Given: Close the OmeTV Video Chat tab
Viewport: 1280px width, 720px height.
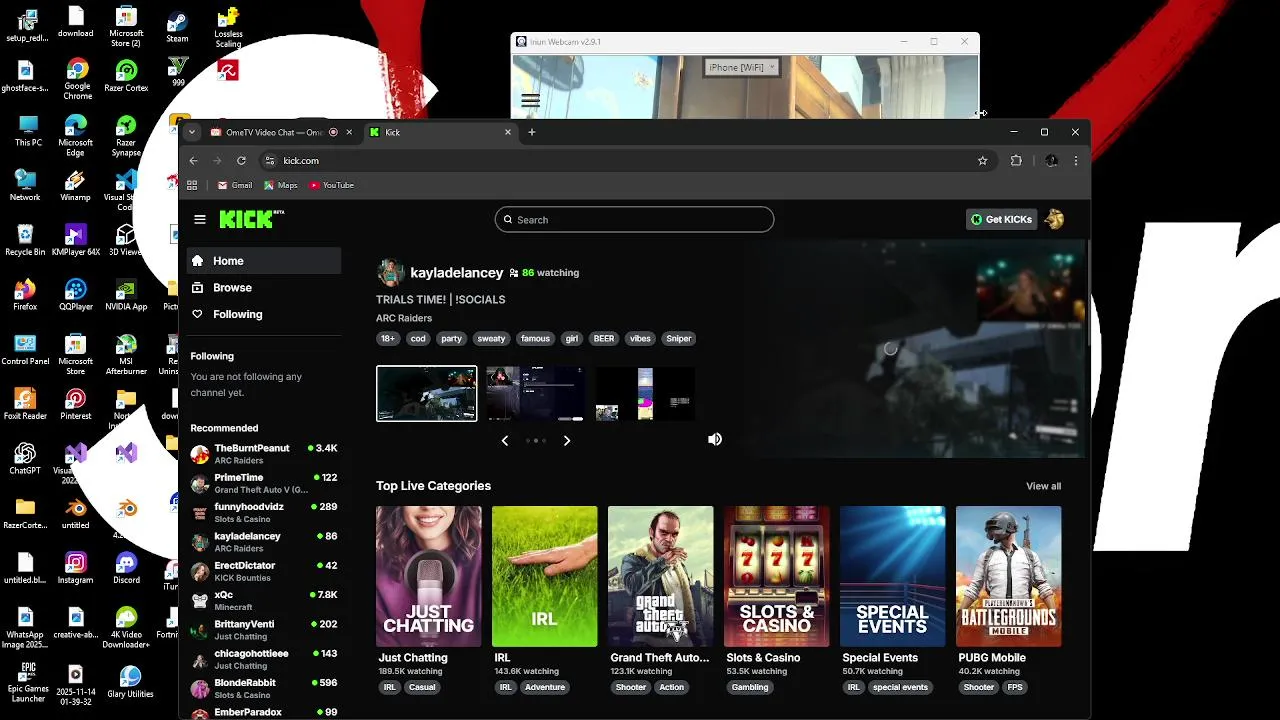Looking at the screenshot, I should (348, 132).
